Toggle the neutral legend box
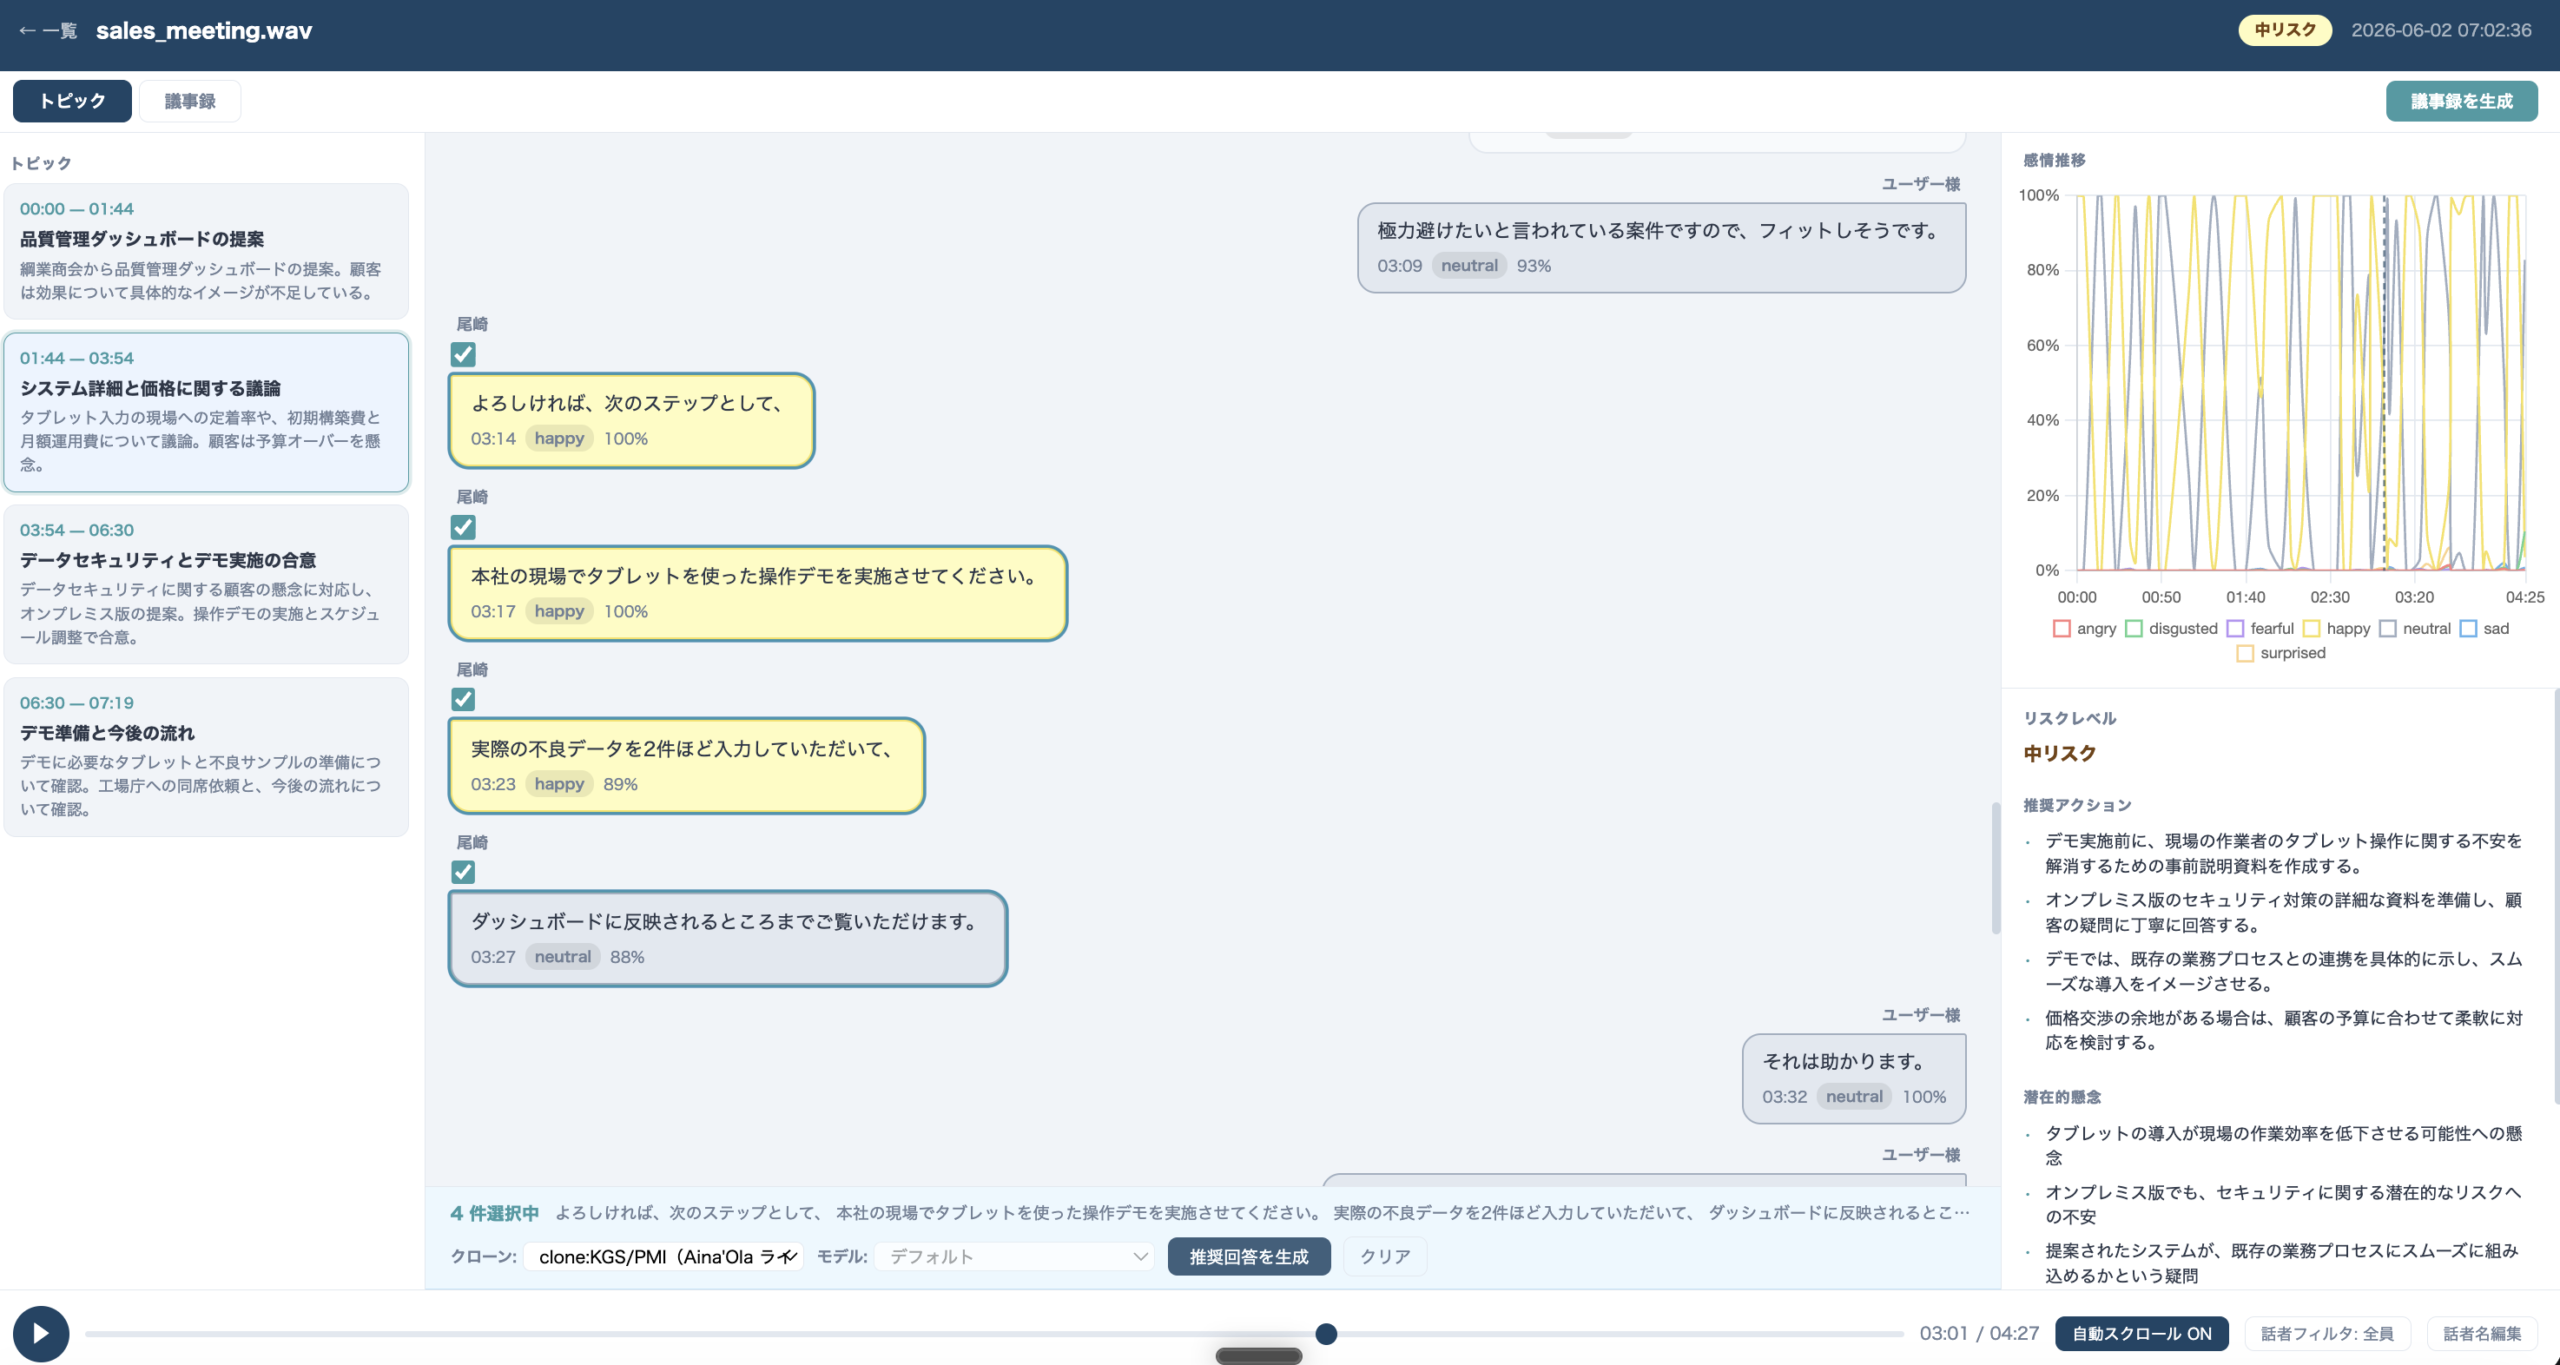The width and height of the screenshot is (2560, 1365). click(2387, 628)
